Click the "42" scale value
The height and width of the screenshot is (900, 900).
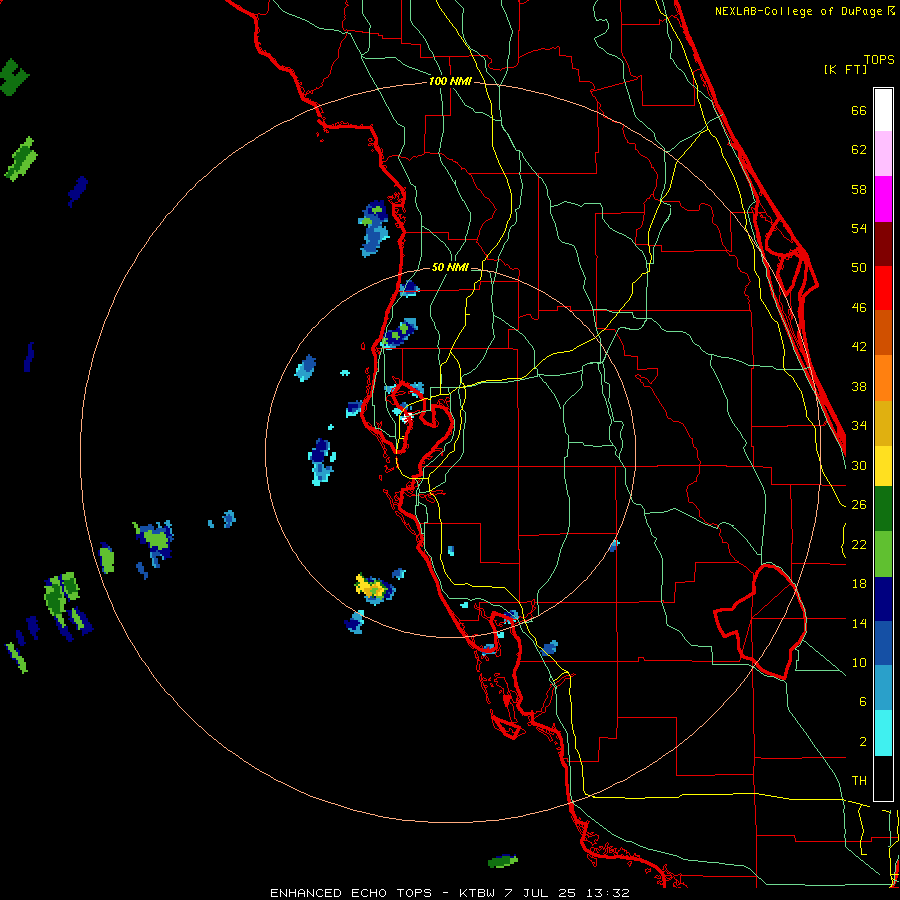[859, 347]
